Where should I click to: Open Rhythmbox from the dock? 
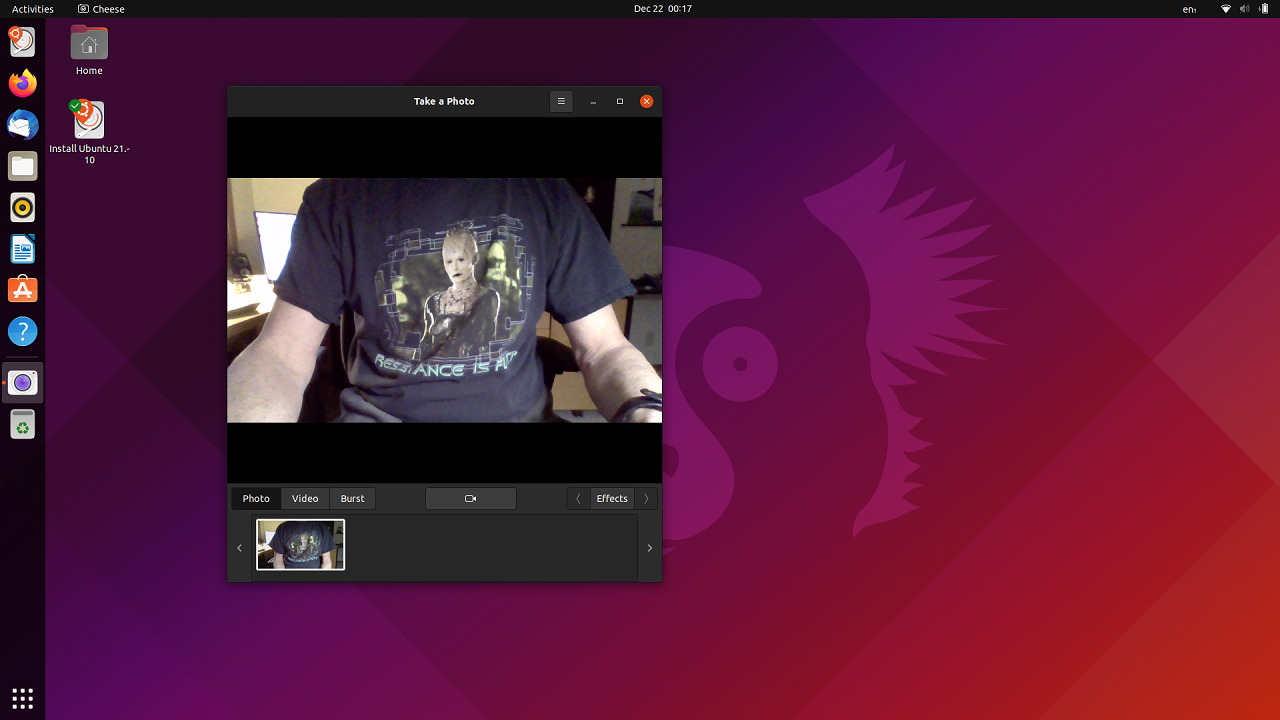[22, 208]
